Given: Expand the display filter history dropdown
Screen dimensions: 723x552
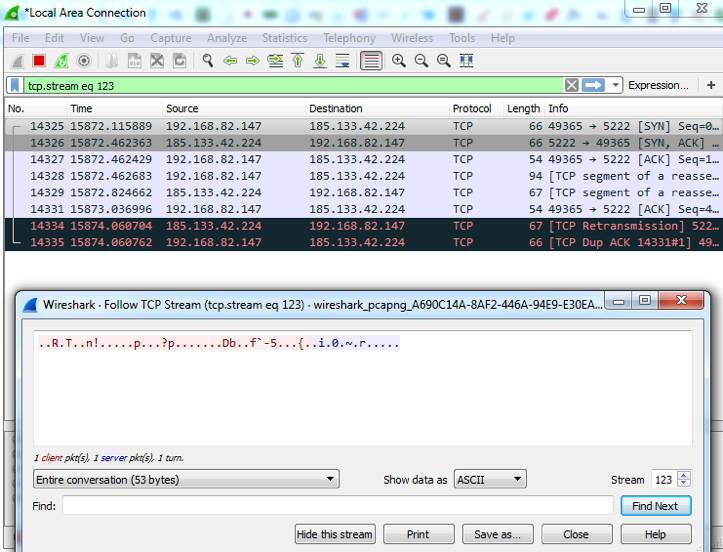Looking at the screenshot, I should coord(615,85).
